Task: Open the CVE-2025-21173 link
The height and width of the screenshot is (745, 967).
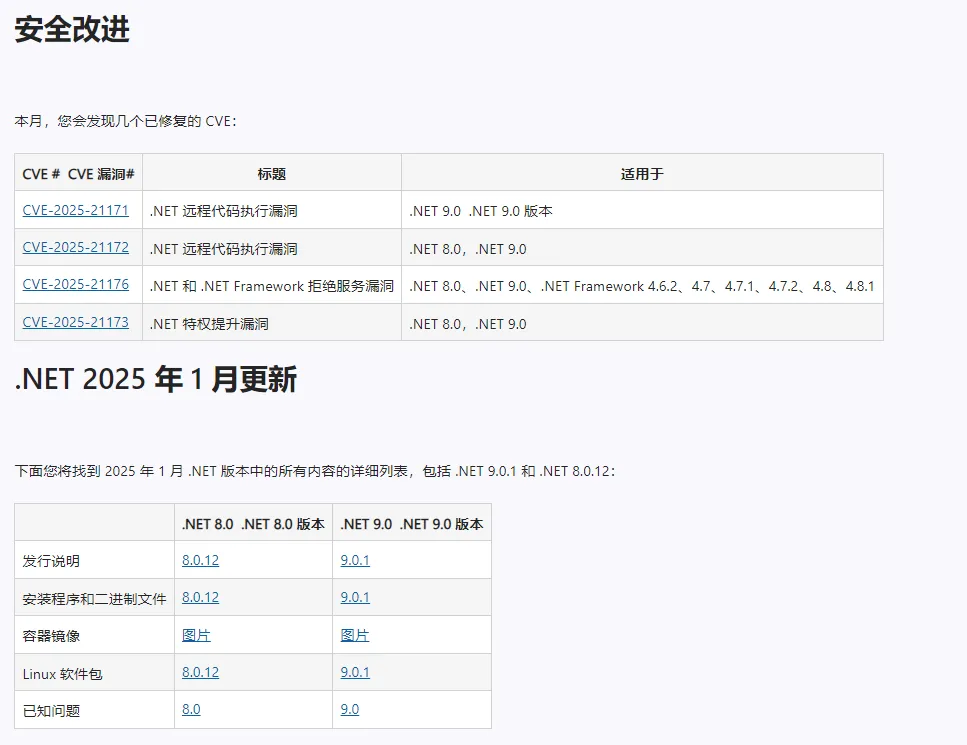Action: pyautogui.click(x=75, y=323)
